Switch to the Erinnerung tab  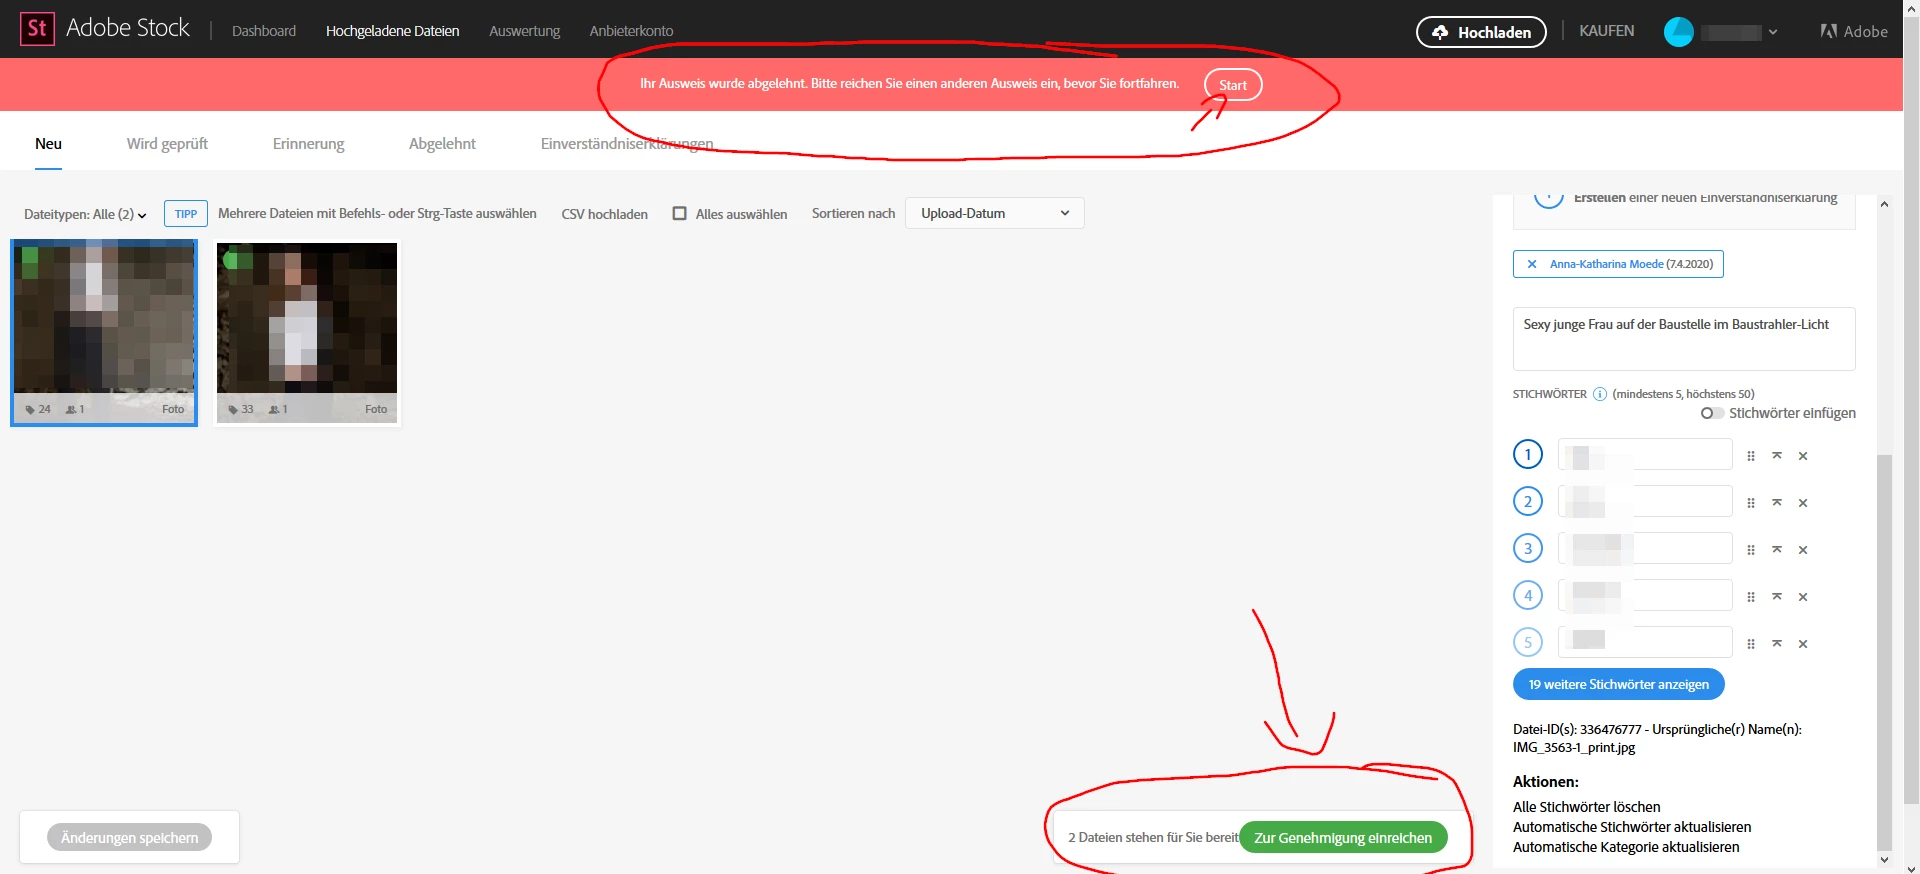(308, 143)
